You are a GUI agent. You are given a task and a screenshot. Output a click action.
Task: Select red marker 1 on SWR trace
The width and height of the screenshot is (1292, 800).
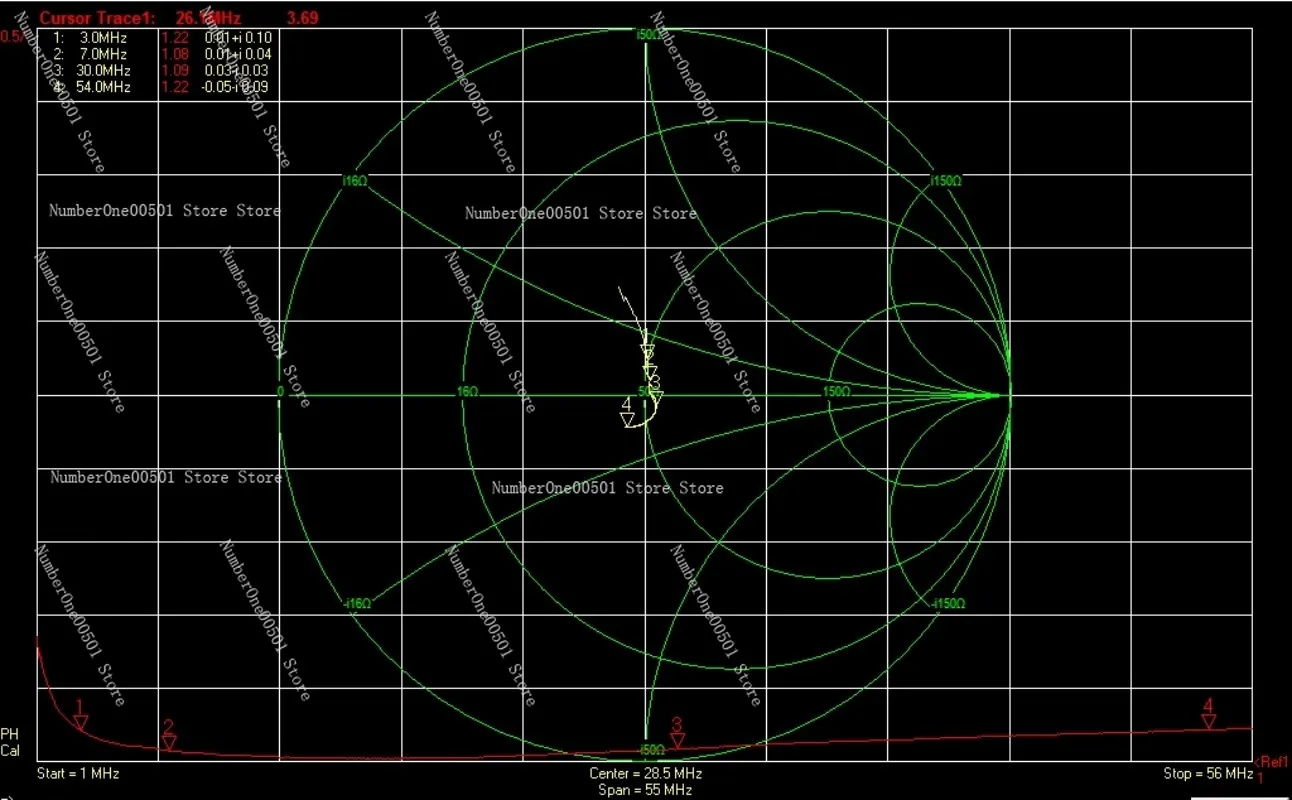click(x=80, y=715)
